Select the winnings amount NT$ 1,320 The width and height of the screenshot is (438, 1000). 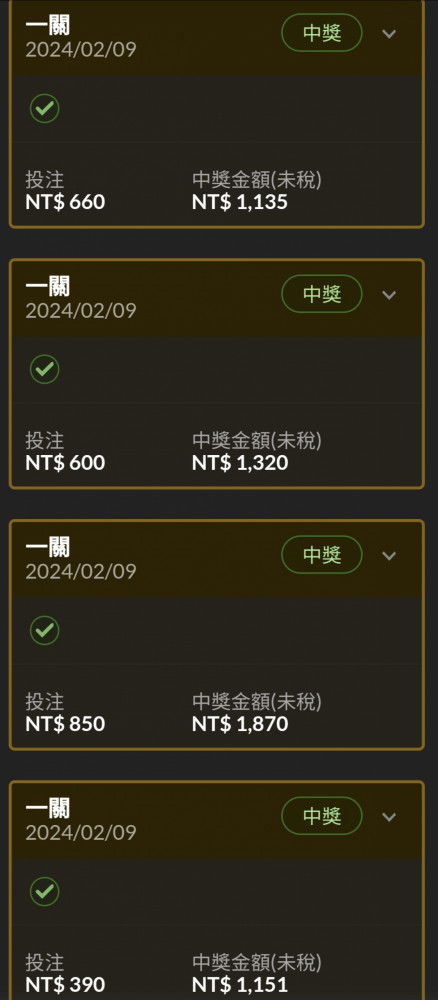[x=240, y=463]
